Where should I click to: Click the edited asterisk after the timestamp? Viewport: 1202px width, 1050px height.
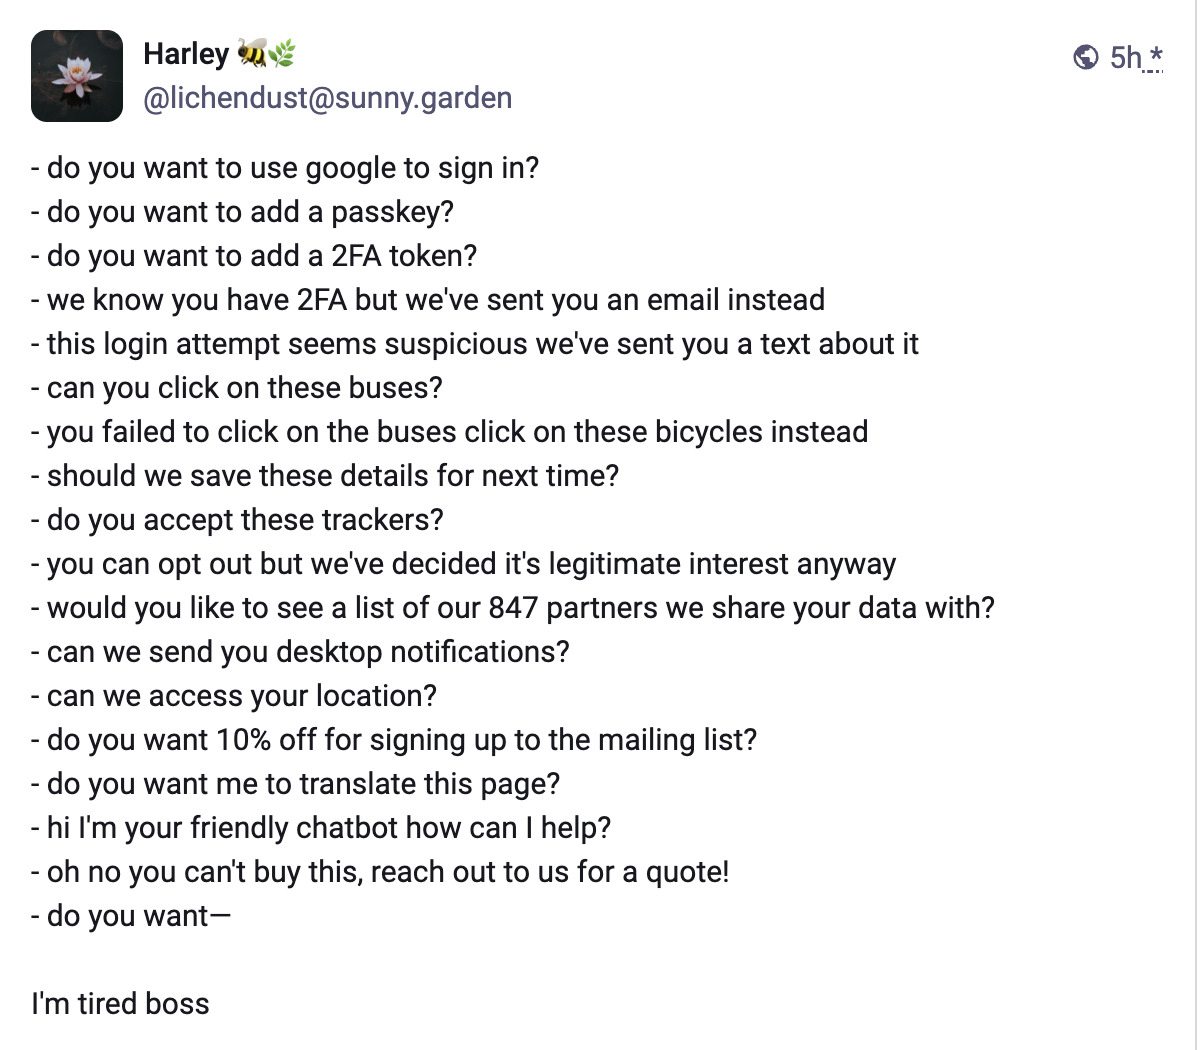(x=1155, y=57)
